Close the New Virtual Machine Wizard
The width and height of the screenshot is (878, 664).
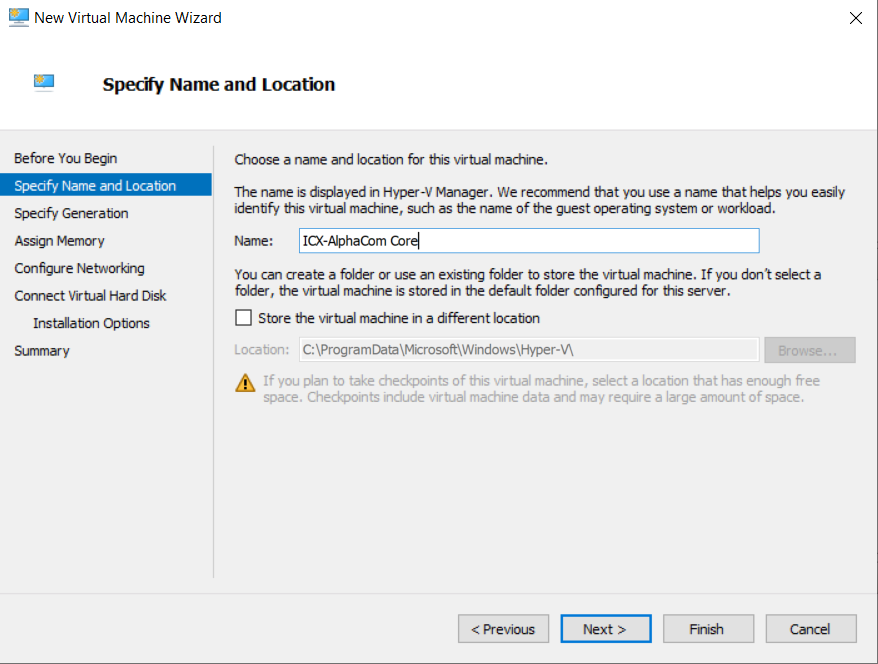point(855,17)
